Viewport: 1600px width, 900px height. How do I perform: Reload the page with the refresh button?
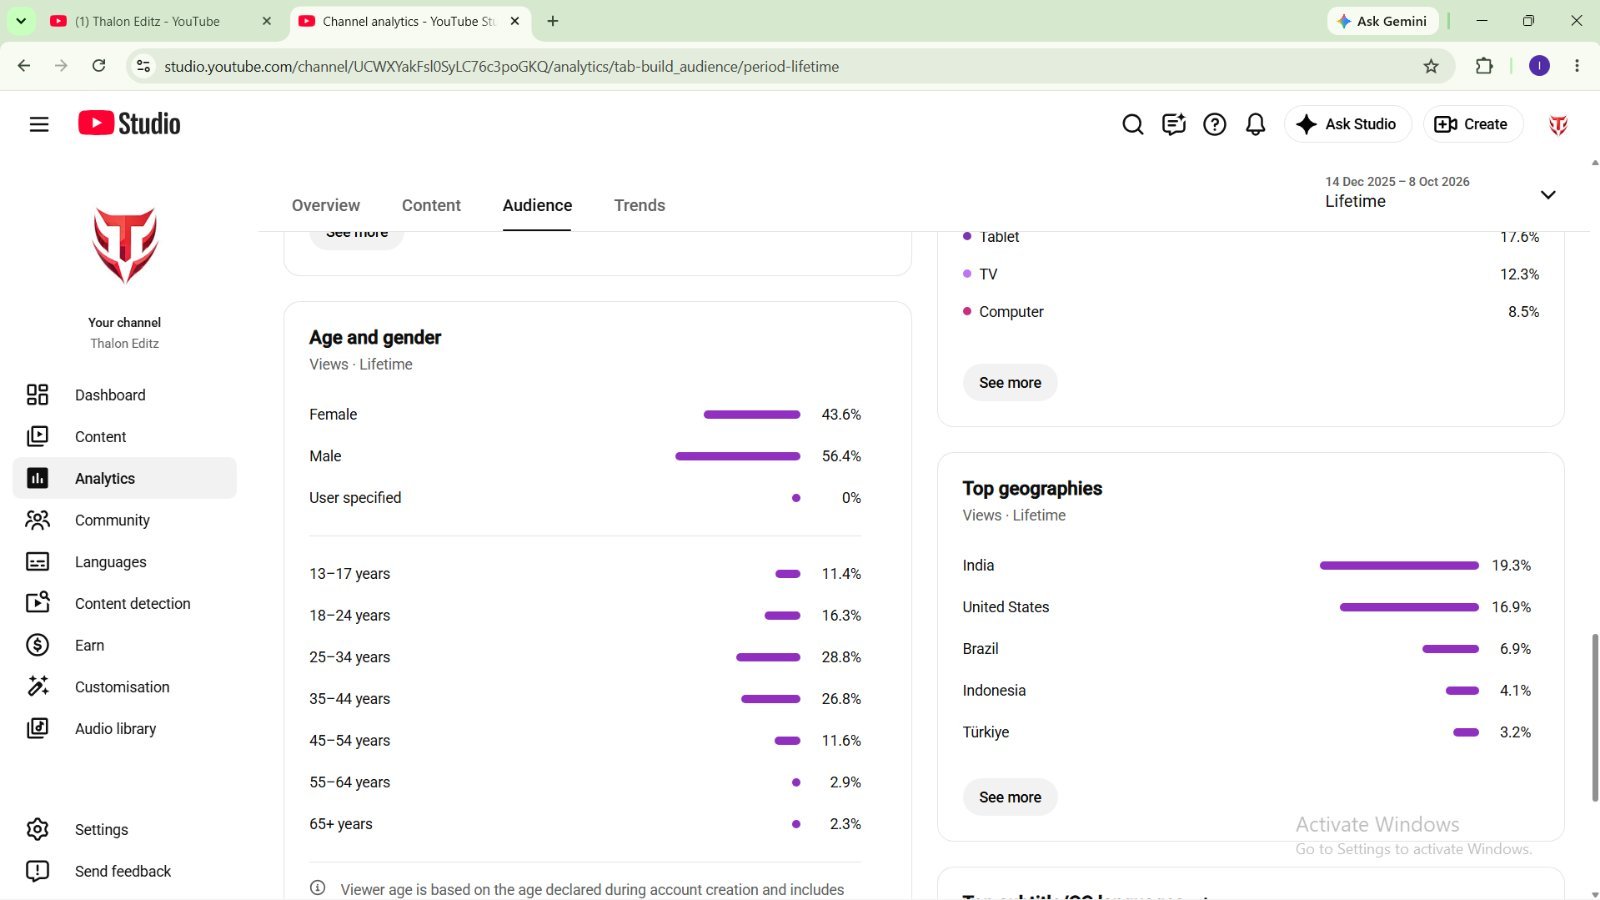[x=98, y=66]
